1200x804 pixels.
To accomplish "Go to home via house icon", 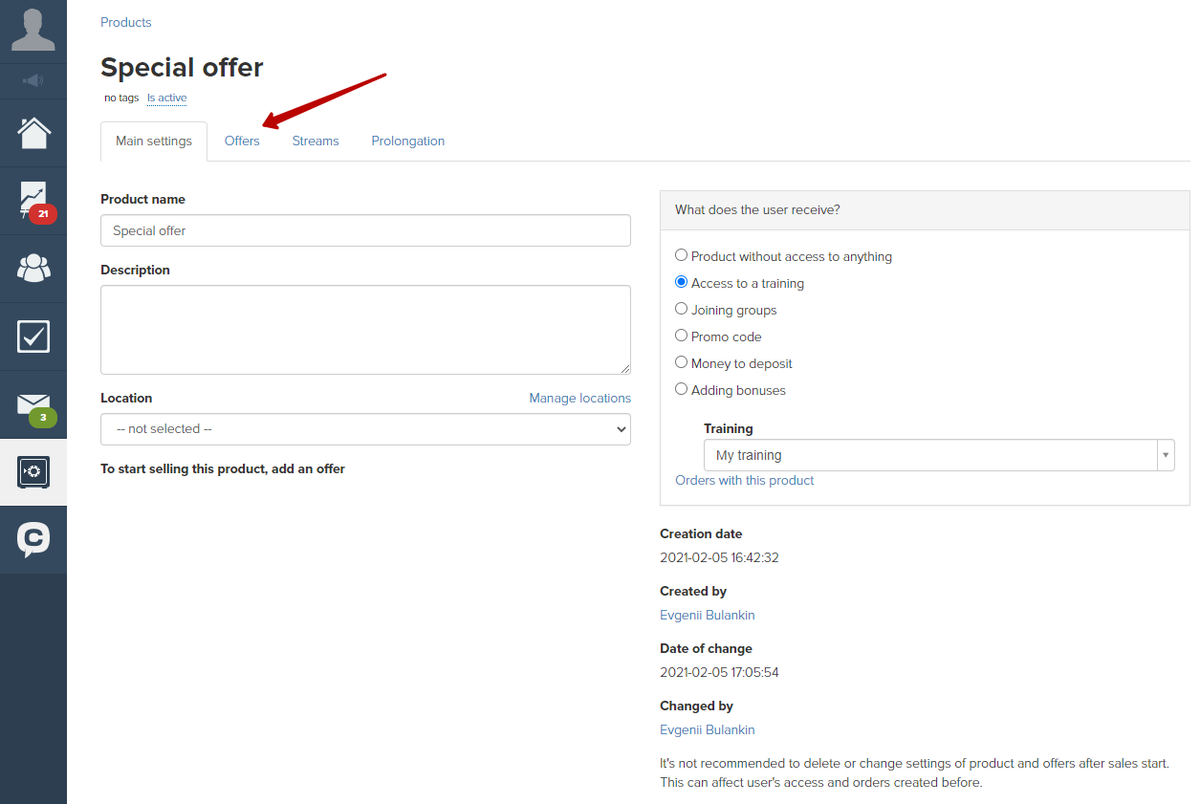I will point(33,133).
